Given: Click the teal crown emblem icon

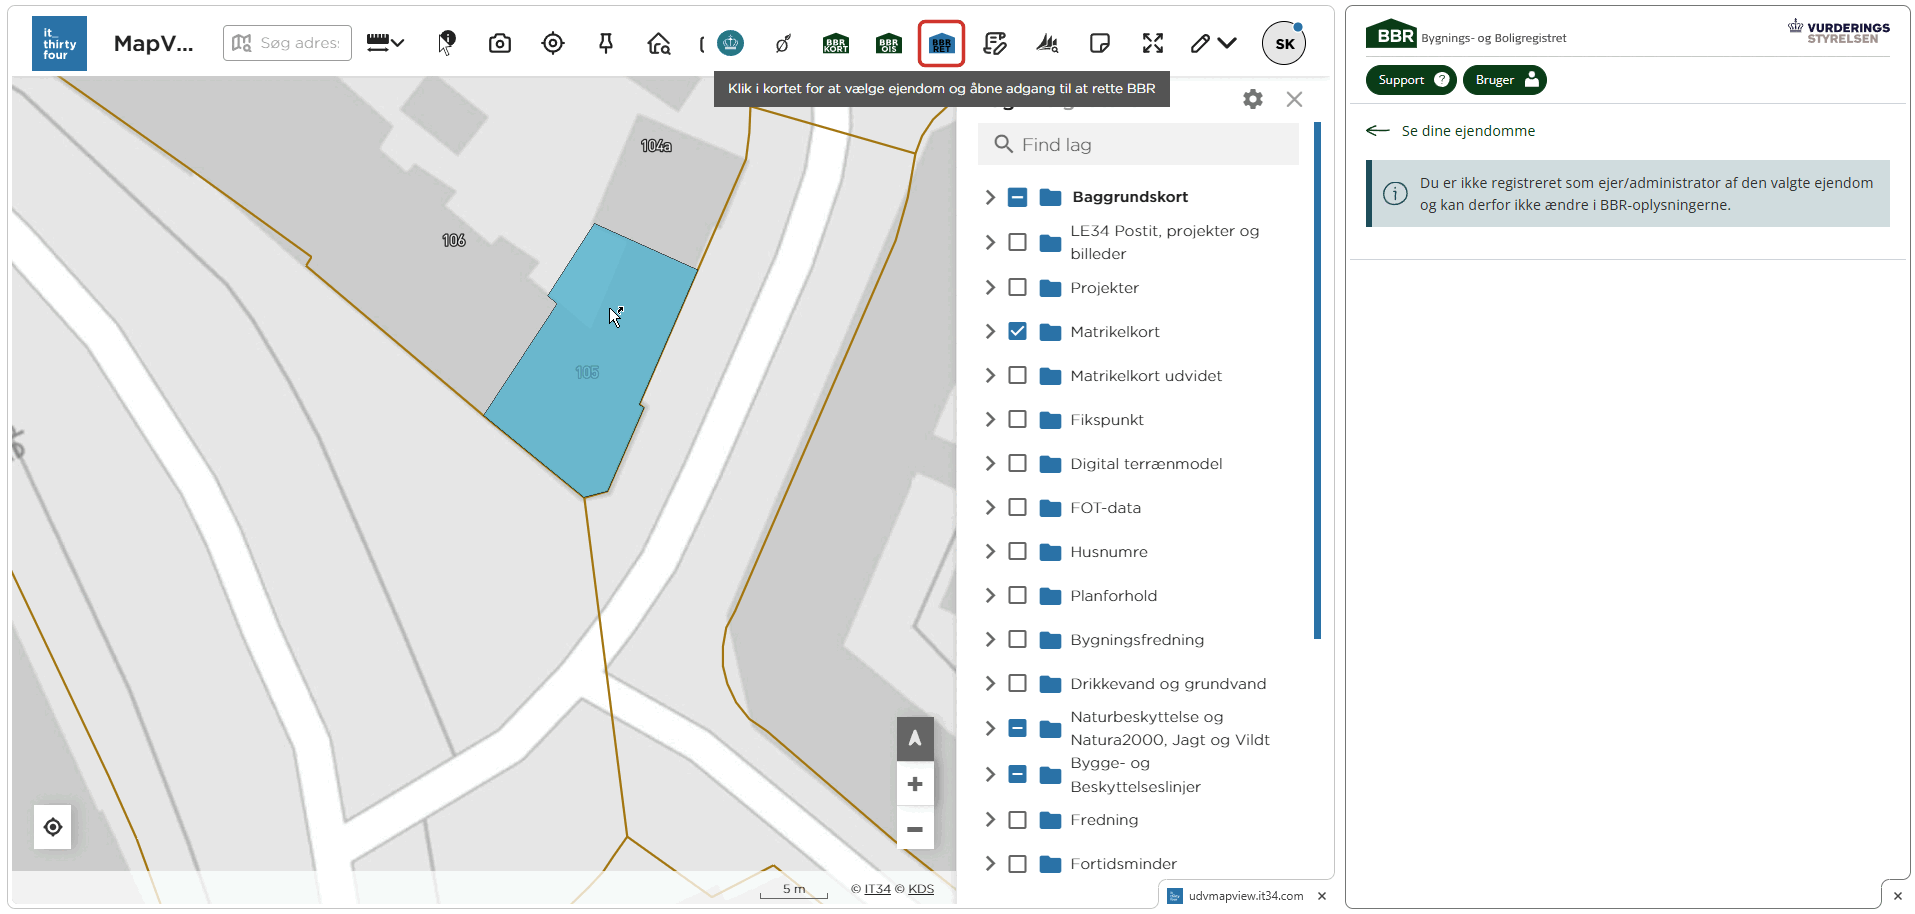Looking at the screenshot, I should [x=731, y=43].
